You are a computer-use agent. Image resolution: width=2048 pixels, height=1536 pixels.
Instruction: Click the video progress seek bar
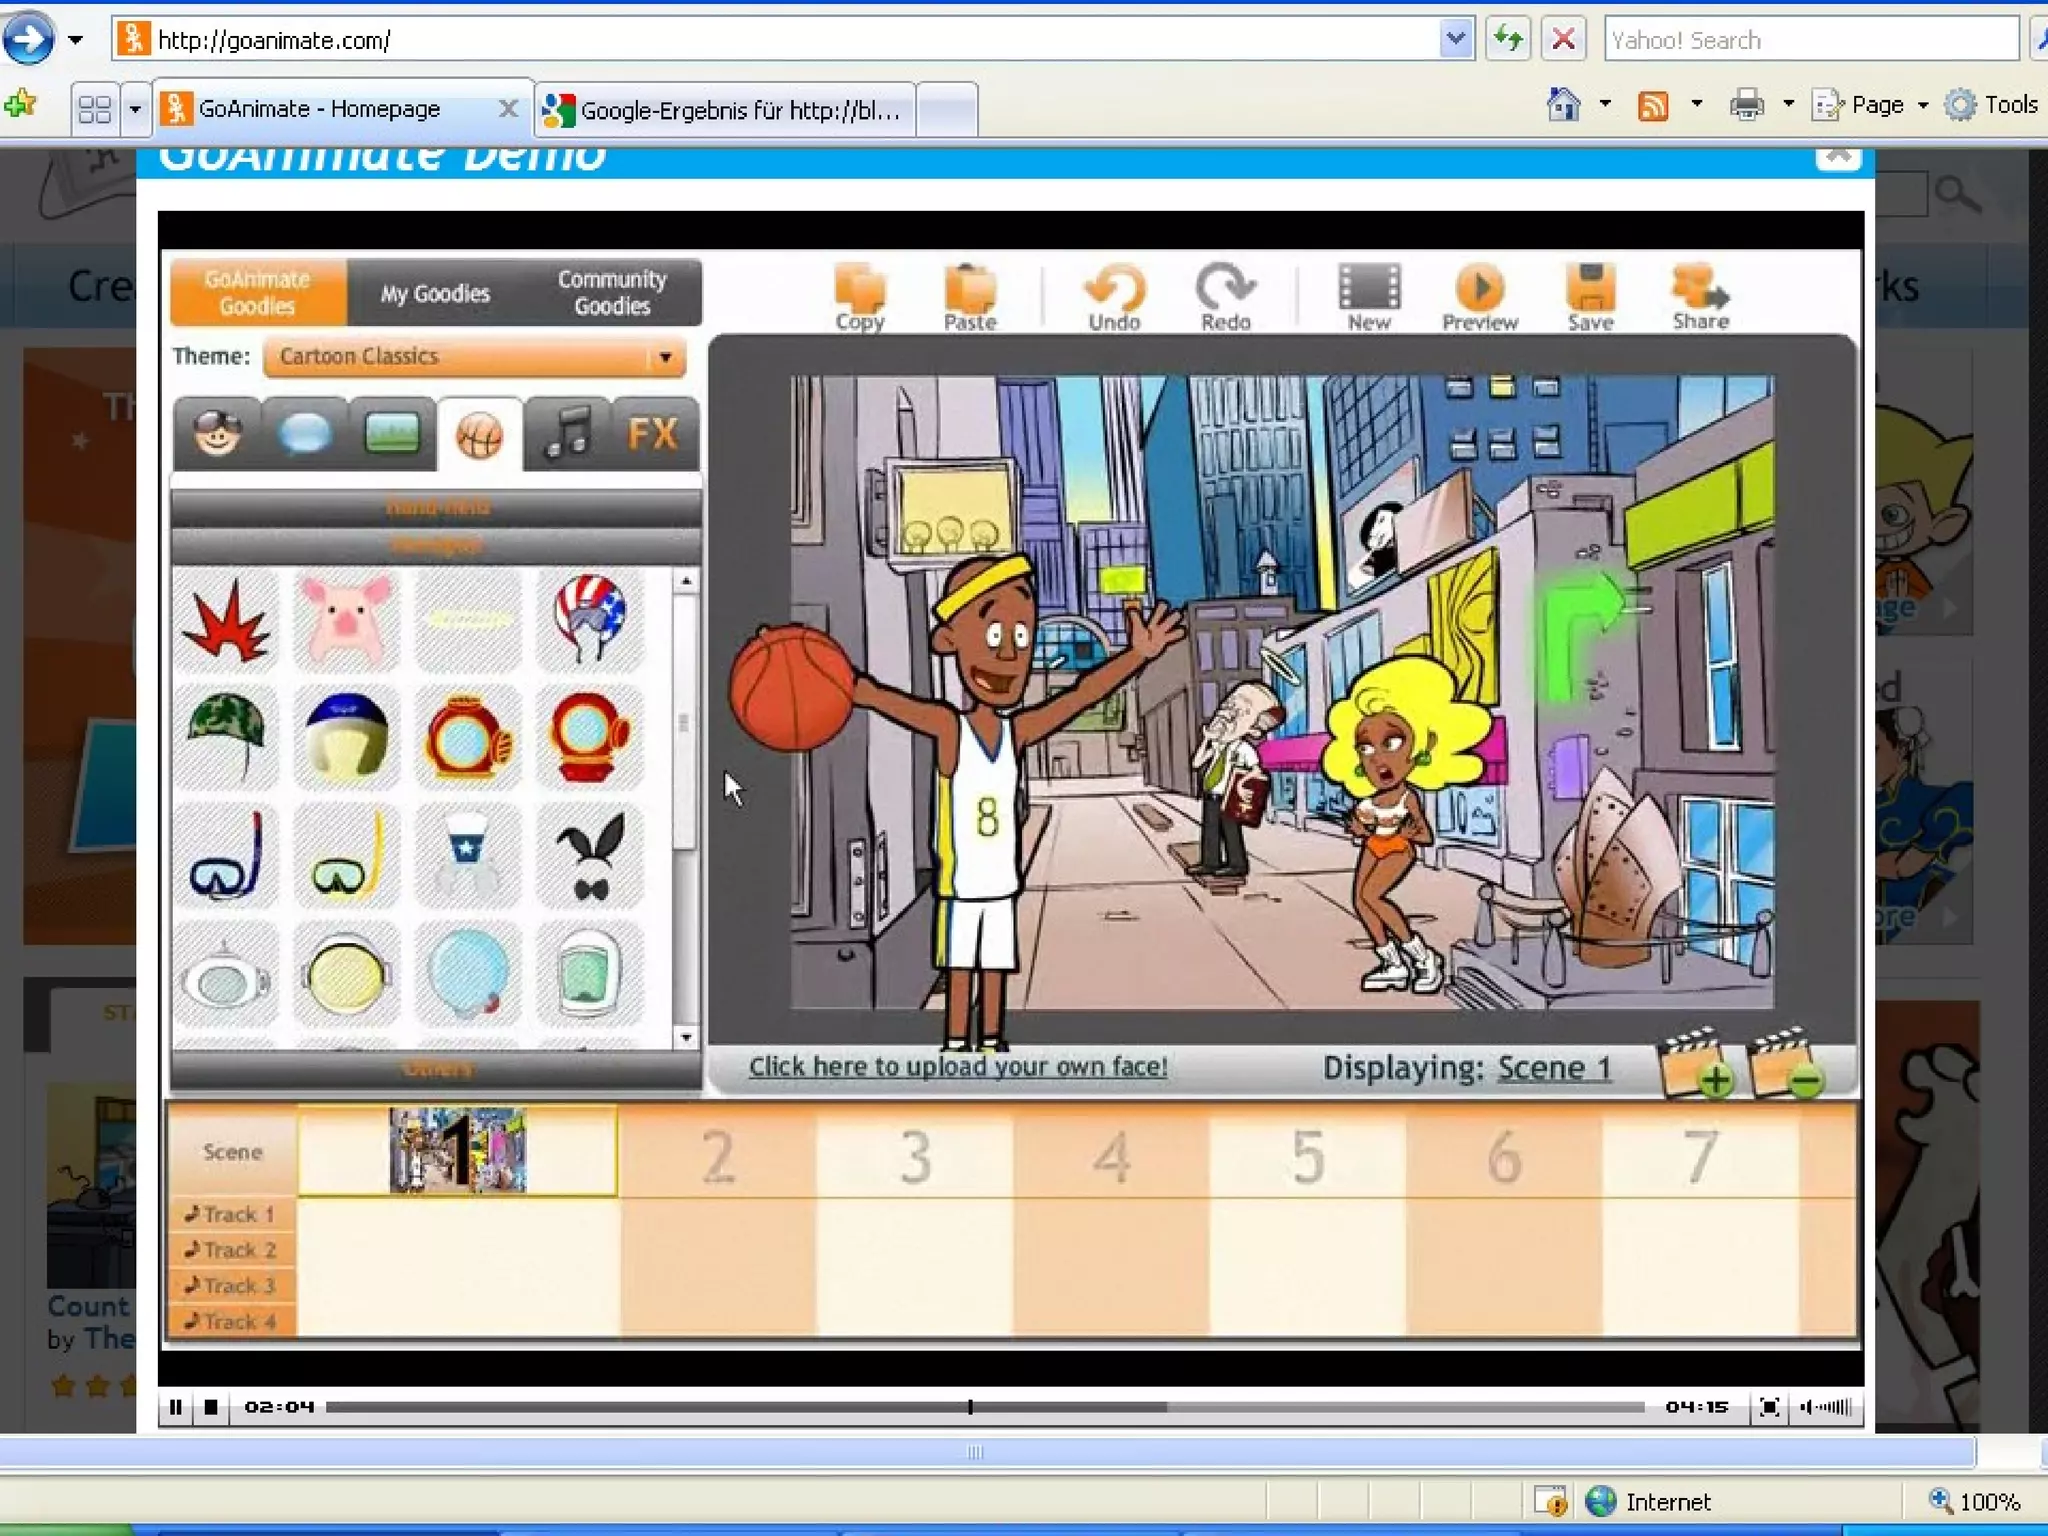click(x=984, y=1407)
